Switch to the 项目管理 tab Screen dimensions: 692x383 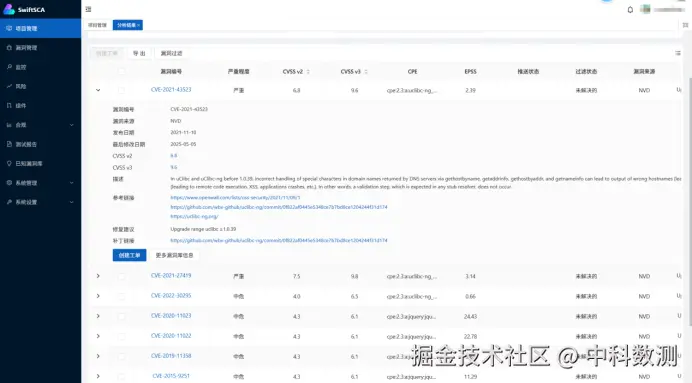[x=97, y=25]
